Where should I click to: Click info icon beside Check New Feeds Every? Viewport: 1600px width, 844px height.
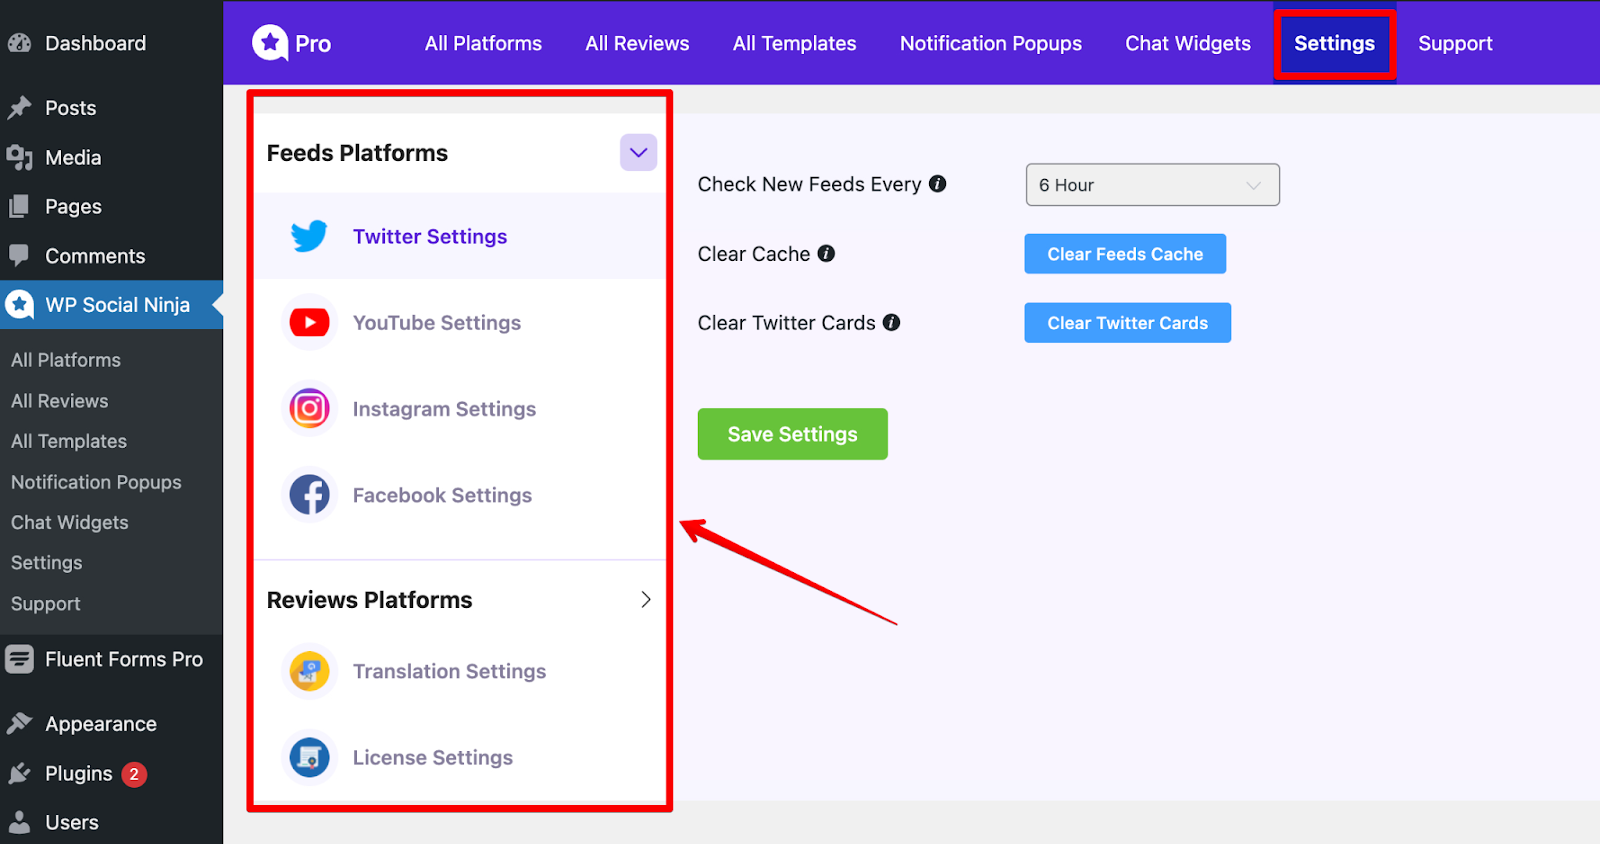pyautogui.click(x=937, y=184)
